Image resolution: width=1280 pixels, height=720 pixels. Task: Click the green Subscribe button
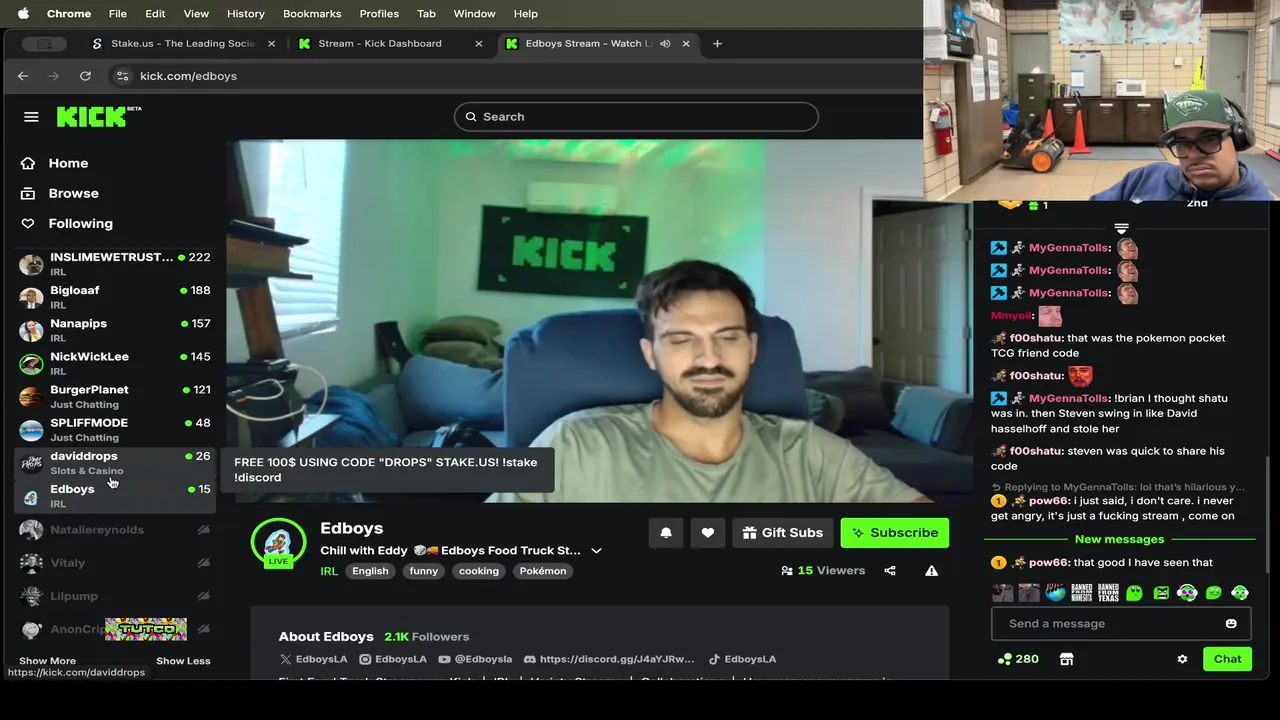click(895, 533)
